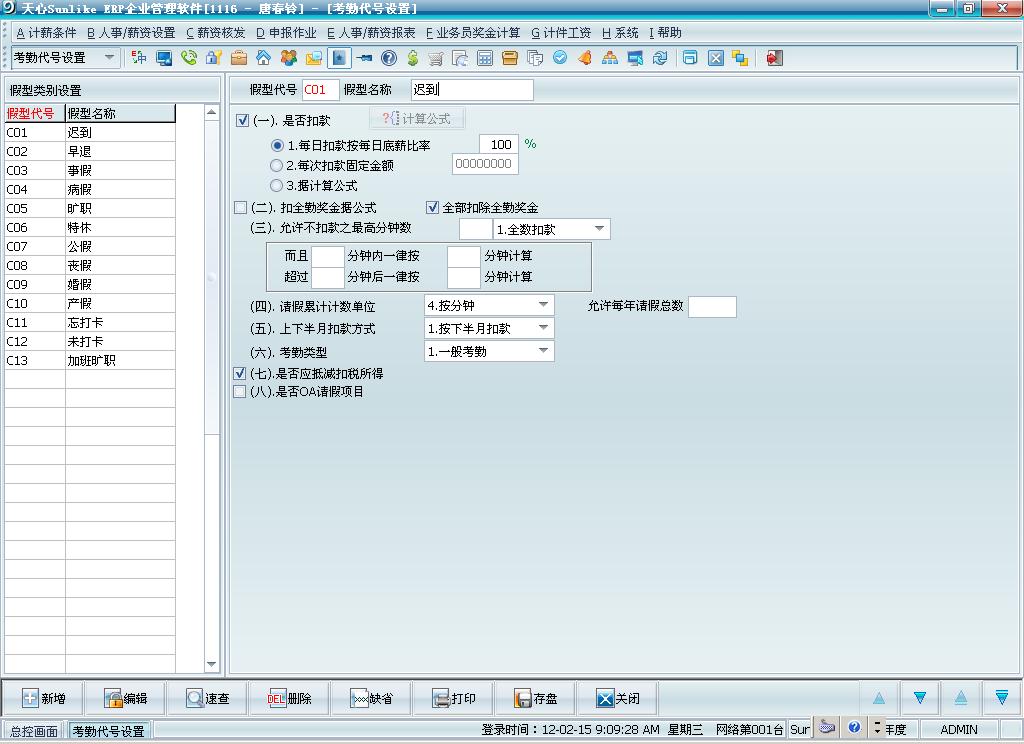Select radio option 2.每次扣款固定金额
Screen dimensions: 1024x744
277,165
